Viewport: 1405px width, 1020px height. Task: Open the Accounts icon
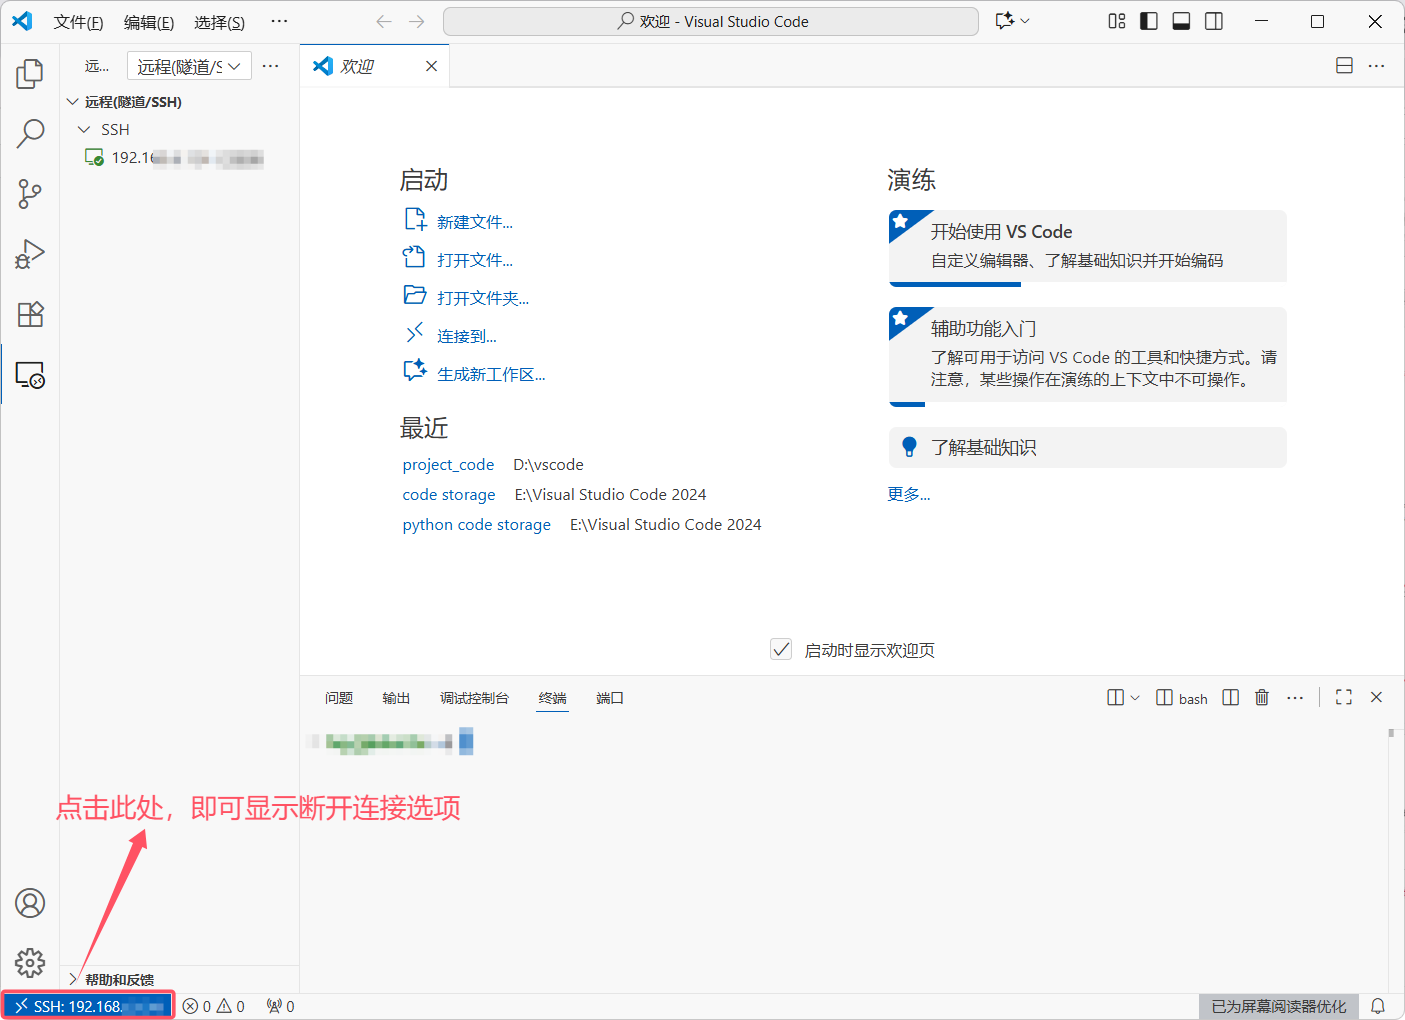30,903
